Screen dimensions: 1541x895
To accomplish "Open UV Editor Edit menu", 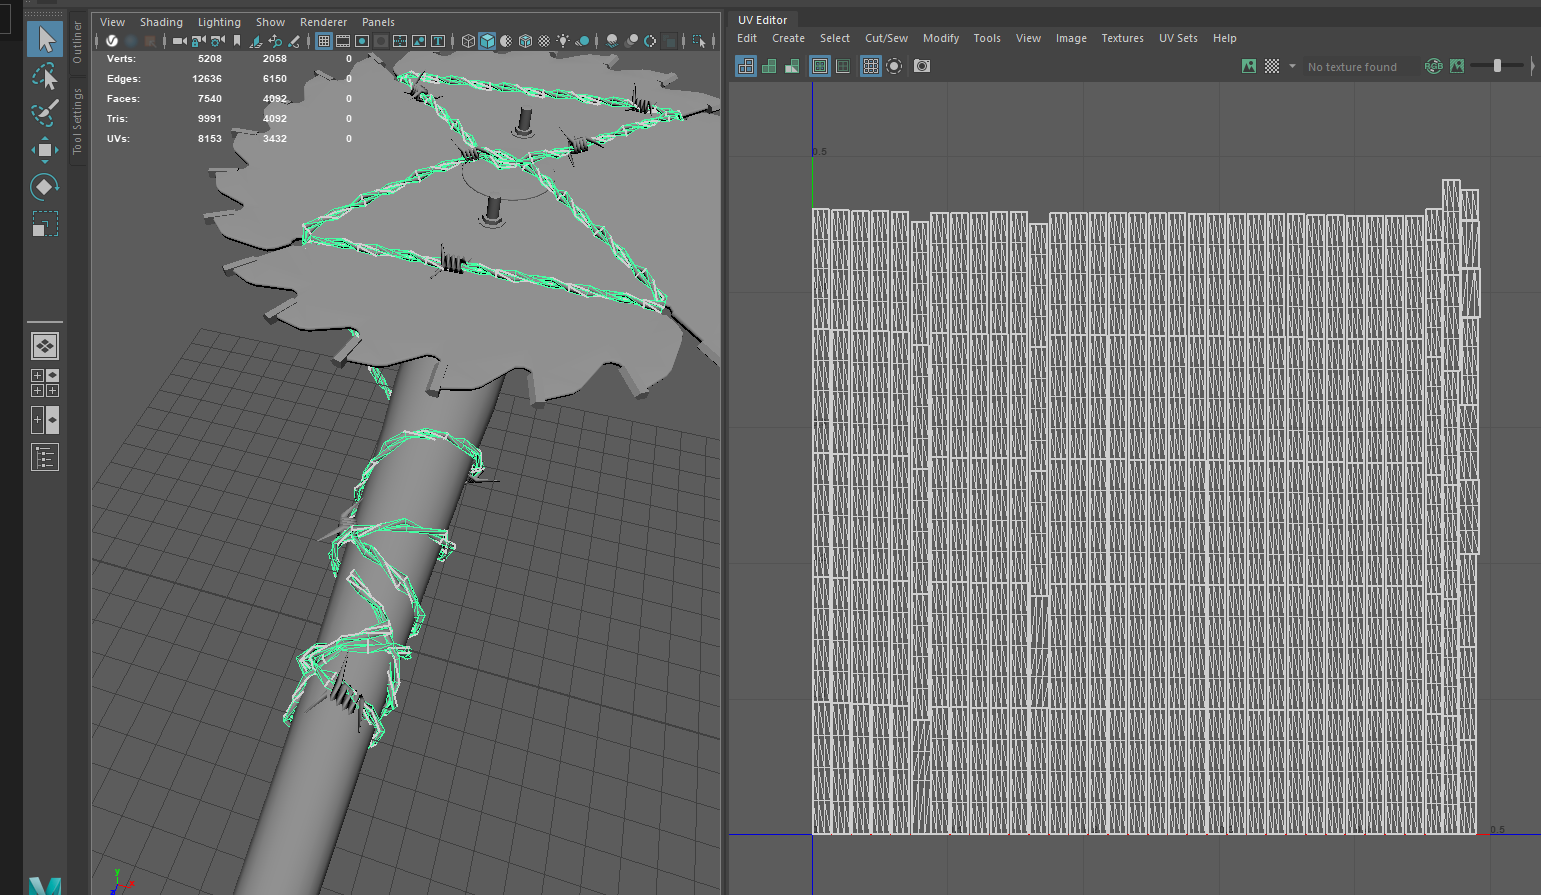I will pyautogui.click(x=747, y=38).
